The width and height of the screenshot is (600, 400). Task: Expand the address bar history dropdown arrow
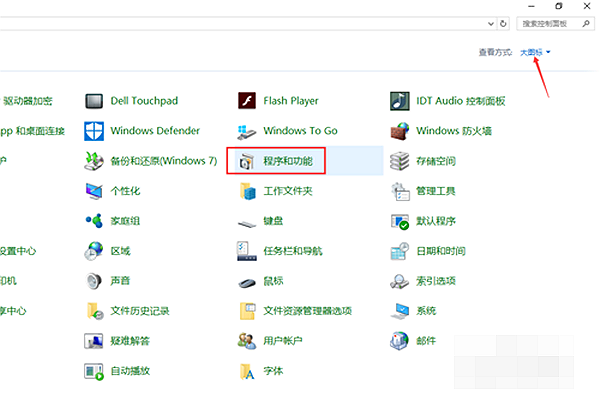pyautogui.click(x=491, y=24)
